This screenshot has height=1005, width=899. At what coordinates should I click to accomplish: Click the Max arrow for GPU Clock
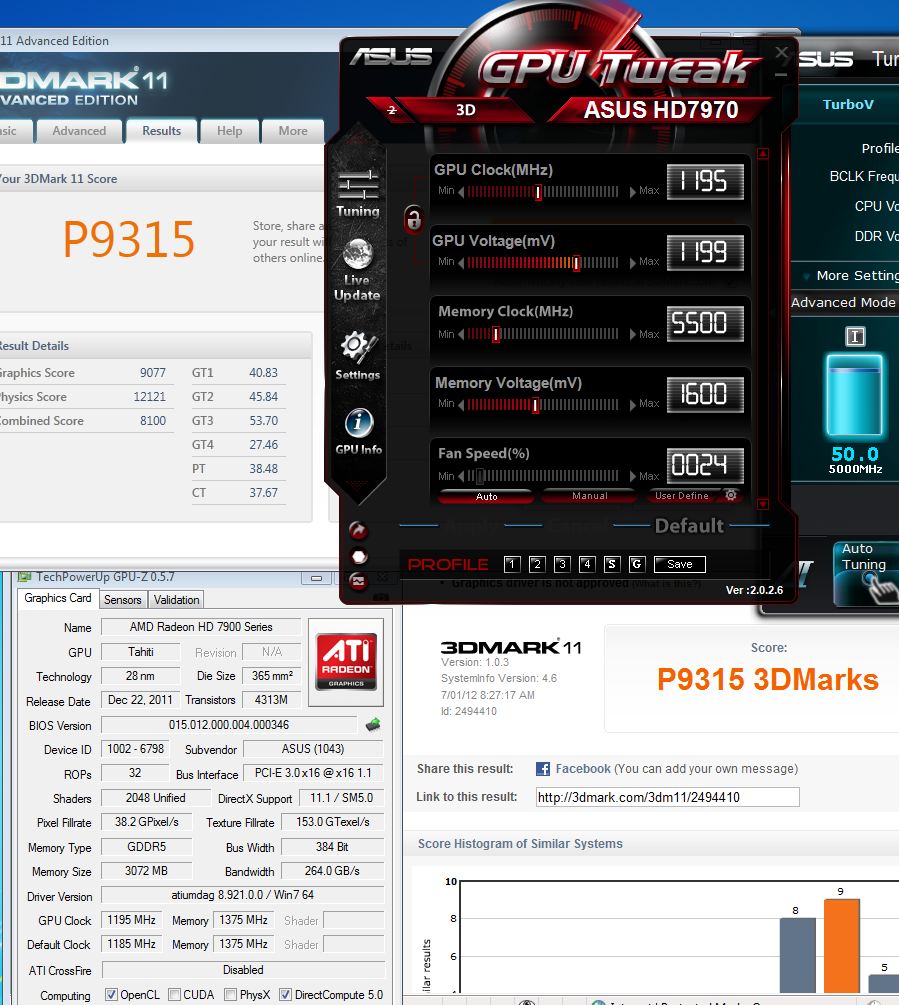(632, 192)
